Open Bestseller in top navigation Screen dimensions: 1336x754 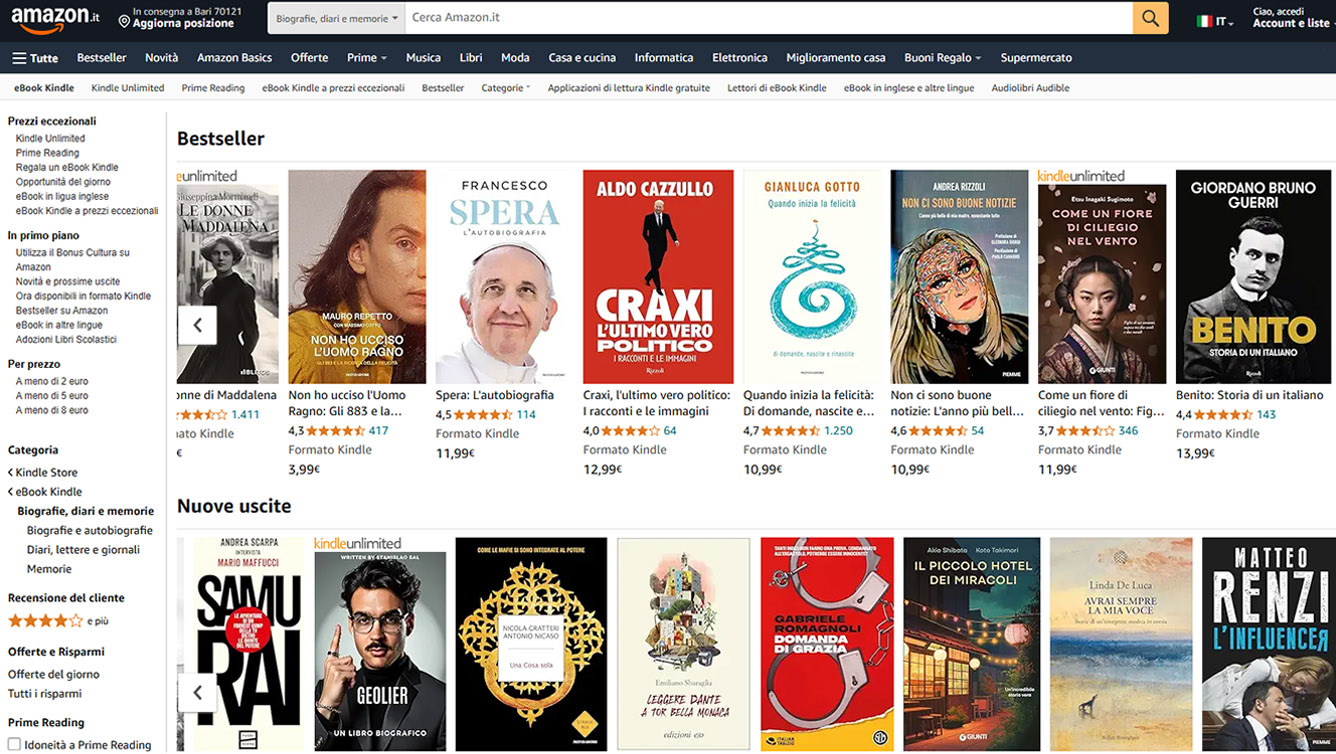[102, 58]
